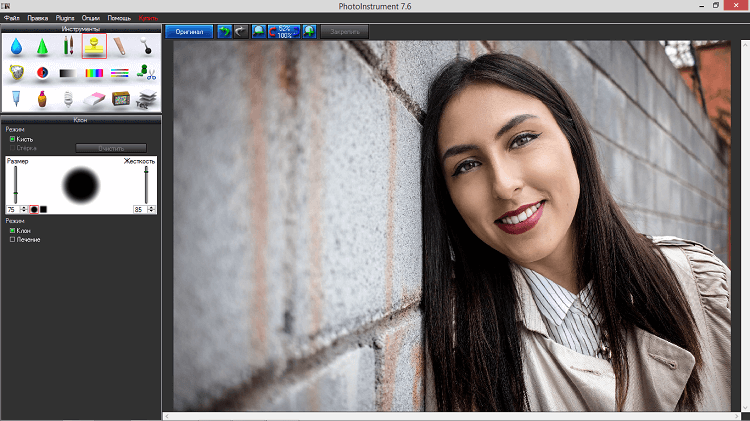This screenshot has width=750, height=421.
Task: Open the Файл menu
Action: click(12, 18)
